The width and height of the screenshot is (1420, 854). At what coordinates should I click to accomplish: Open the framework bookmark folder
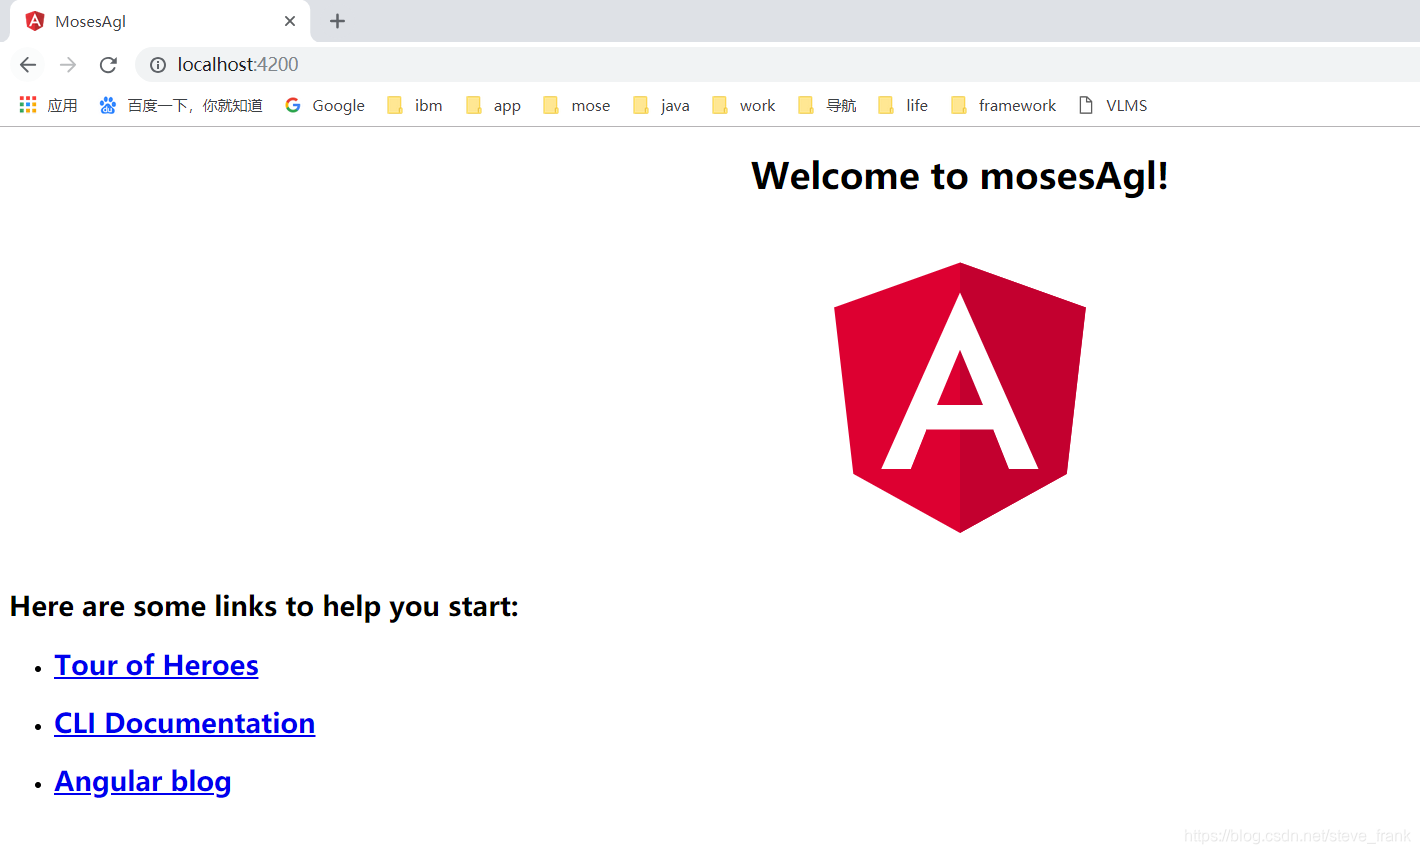(x=1003, y=105)
